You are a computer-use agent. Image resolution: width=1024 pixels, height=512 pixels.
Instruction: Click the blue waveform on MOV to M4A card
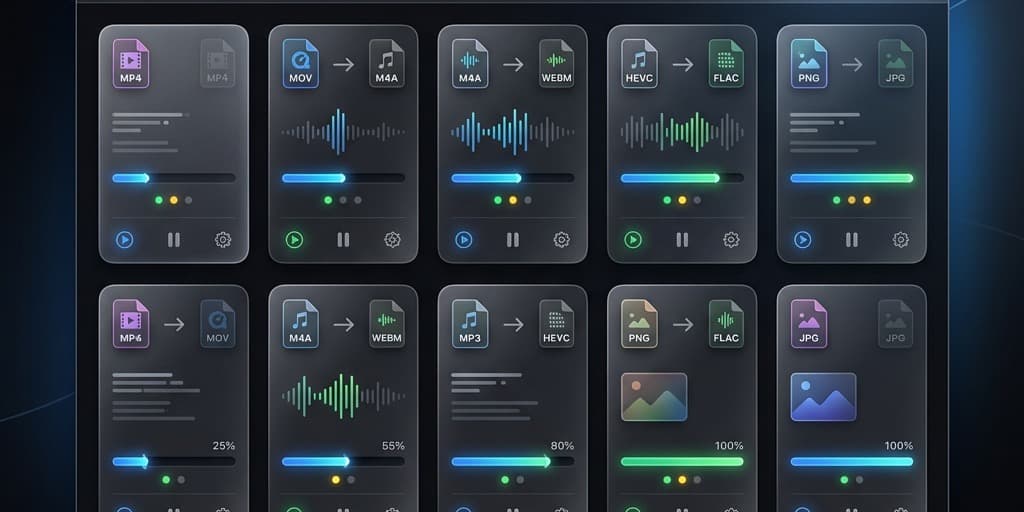[x=343, y=131]
